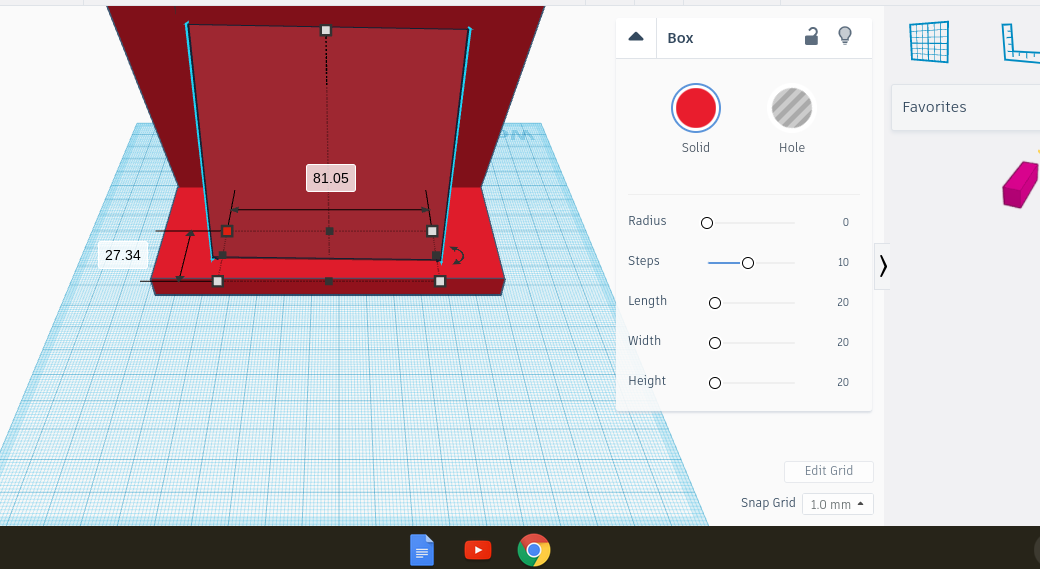
Task: Click the red selected corner handle
Action: [227, 231]
